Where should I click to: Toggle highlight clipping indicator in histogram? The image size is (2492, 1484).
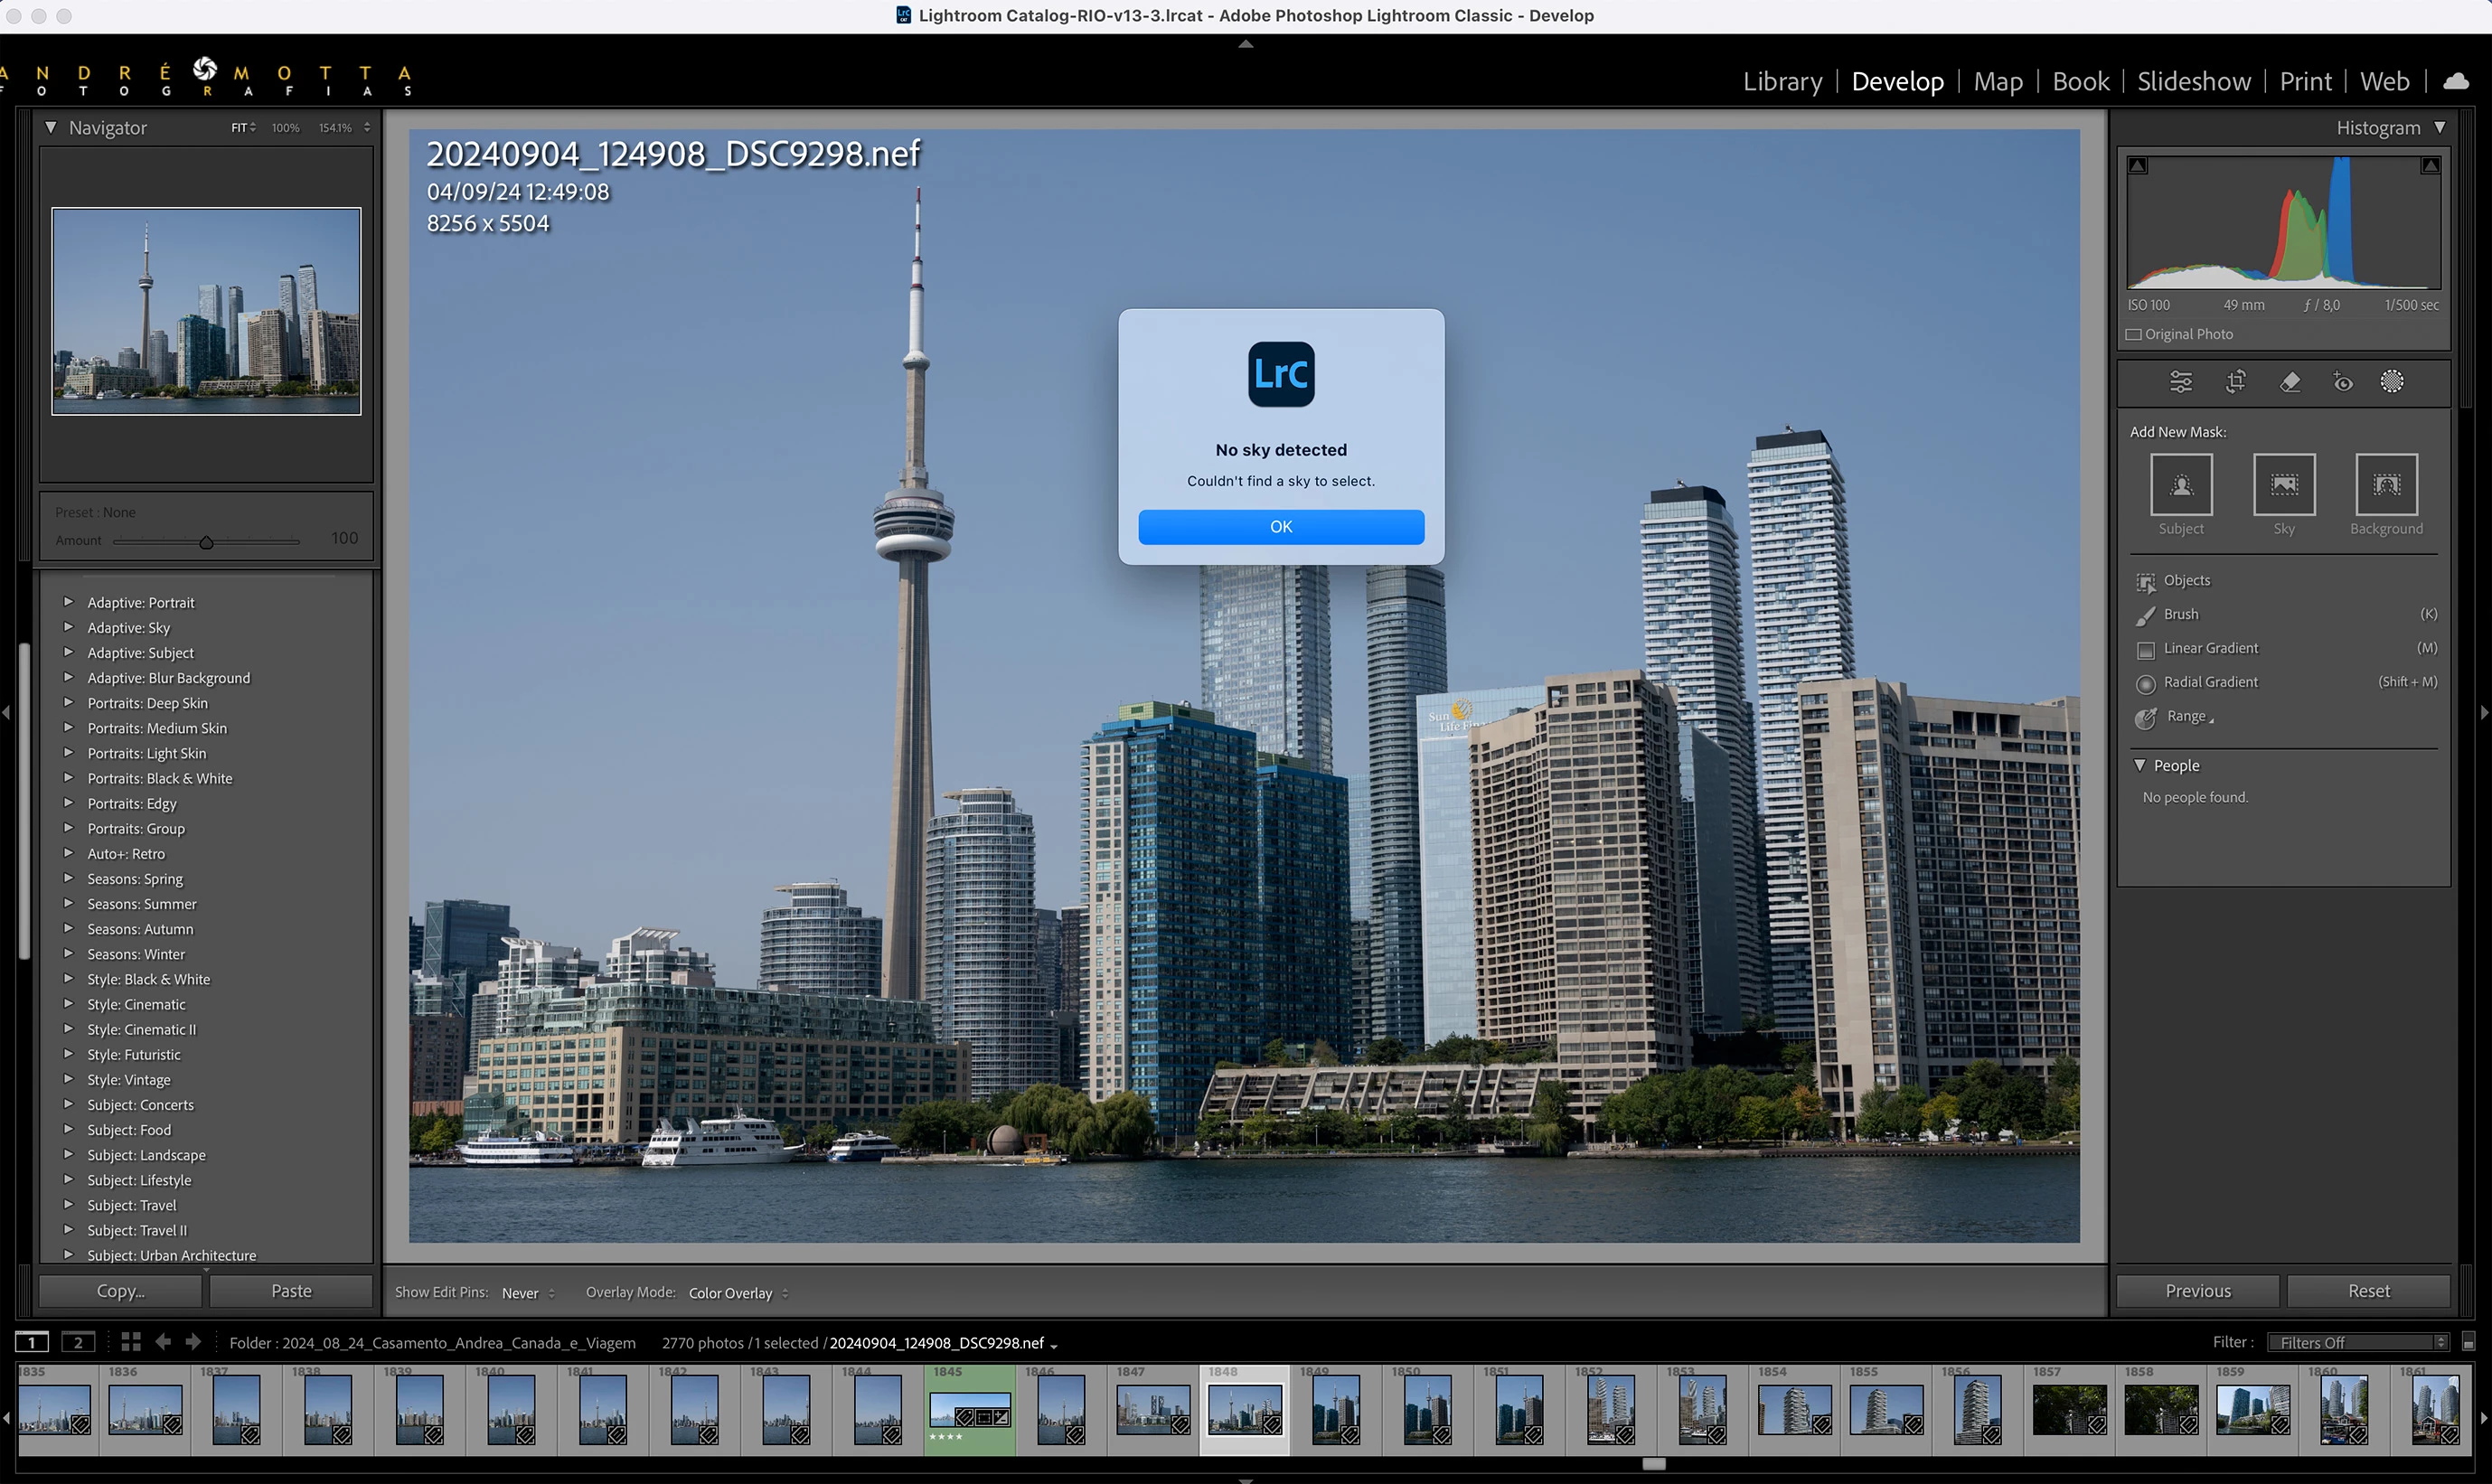click(2430, 166)
